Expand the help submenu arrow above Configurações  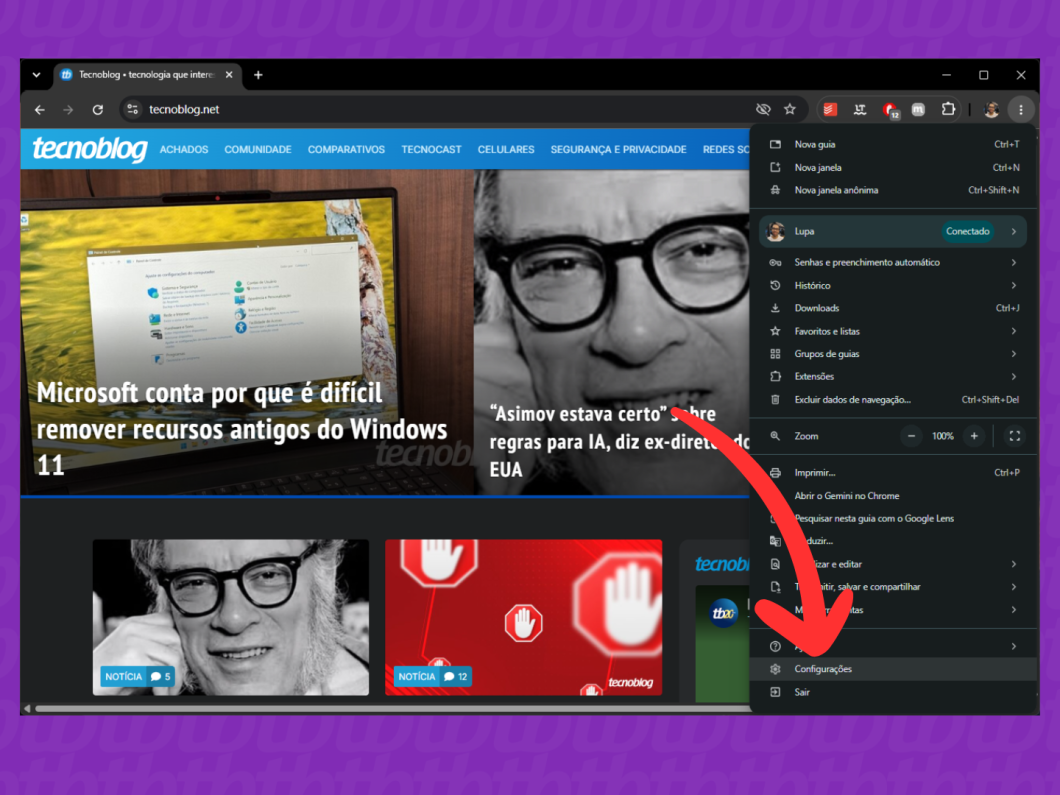(x=1014, y=646)
